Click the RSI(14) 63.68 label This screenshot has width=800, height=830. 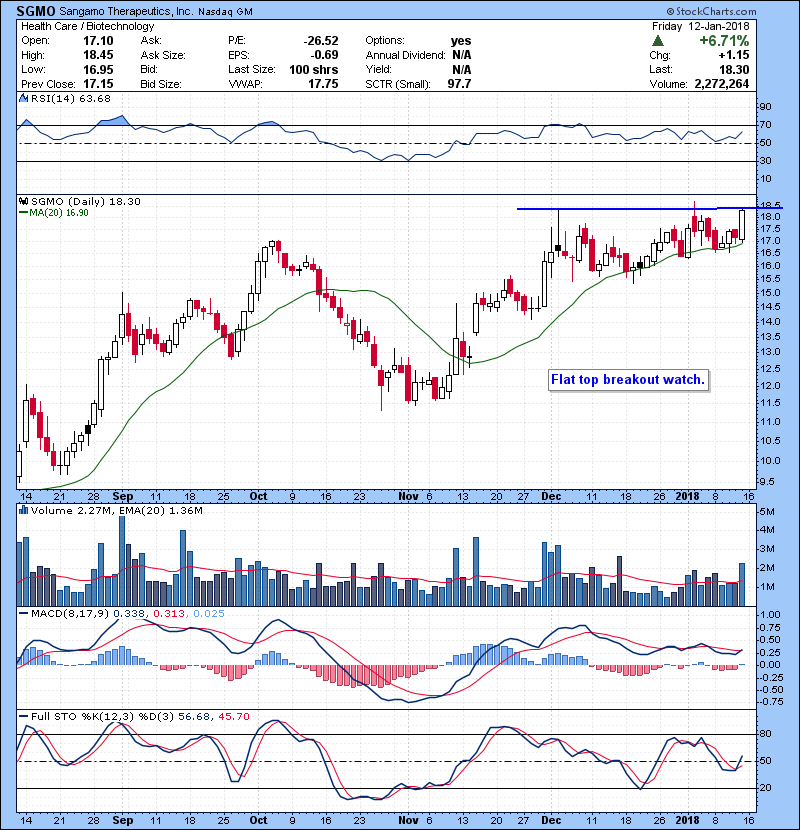[71, 98]
